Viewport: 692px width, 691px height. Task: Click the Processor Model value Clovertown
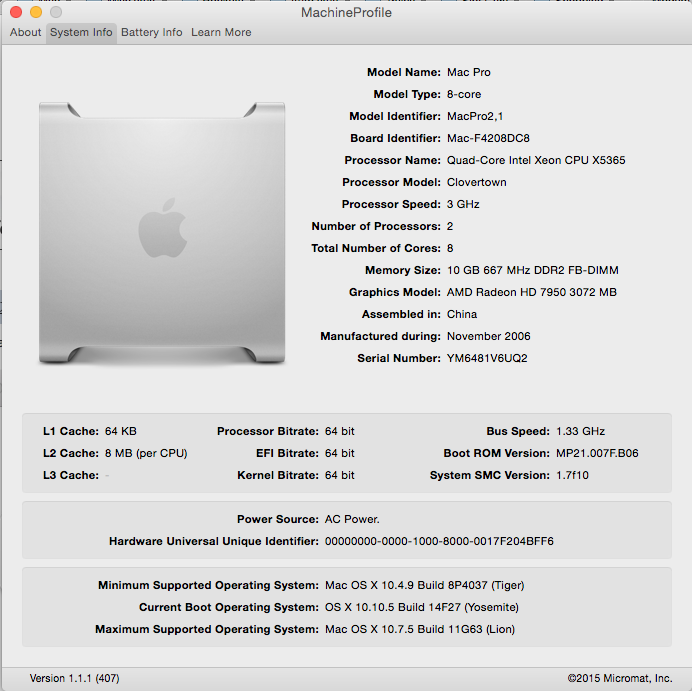[x=476, y=182]
